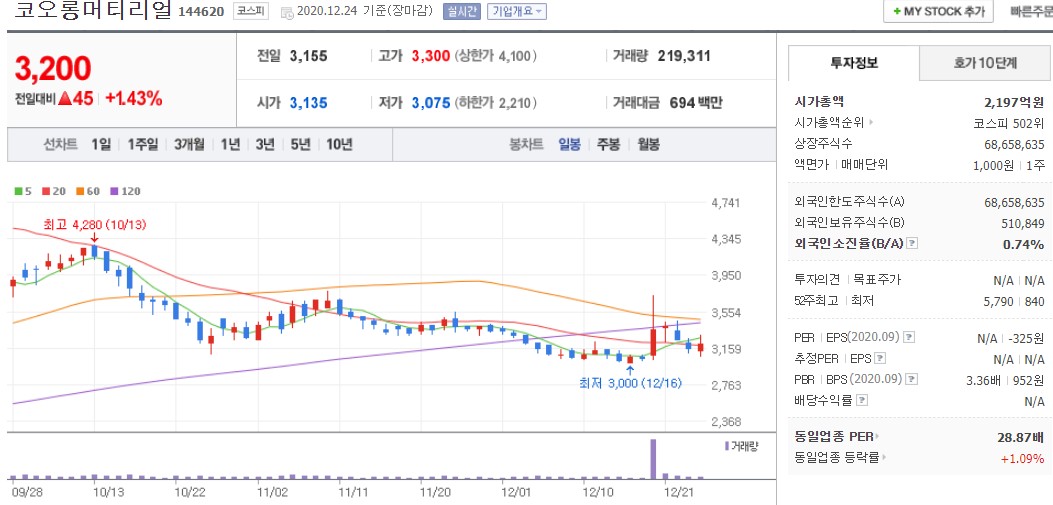Image resolution: width=1053 pixels, height=505 pixels.
Task: Click the 거래량 value 219,311
Action: click(684, 56)
